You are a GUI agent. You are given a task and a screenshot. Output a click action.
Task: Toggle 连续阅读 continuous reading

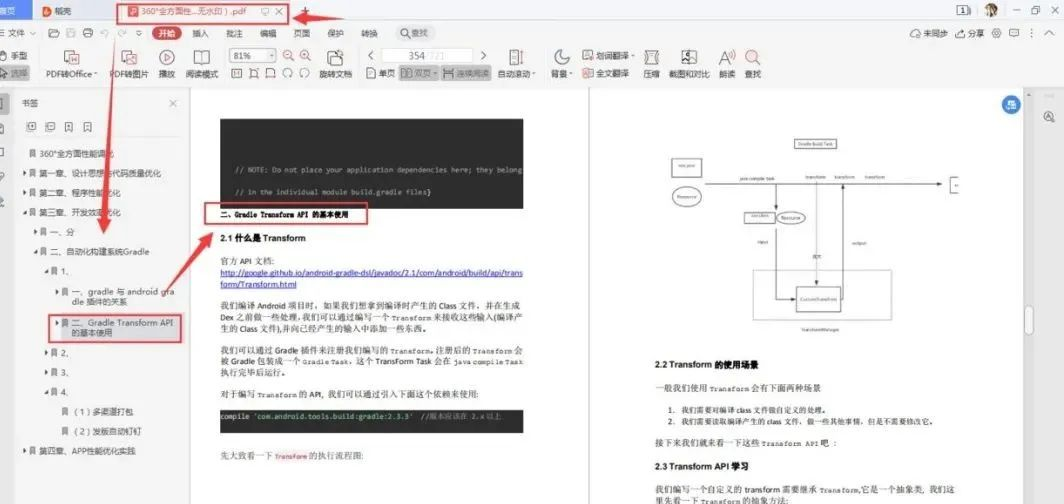click(466, 73)
